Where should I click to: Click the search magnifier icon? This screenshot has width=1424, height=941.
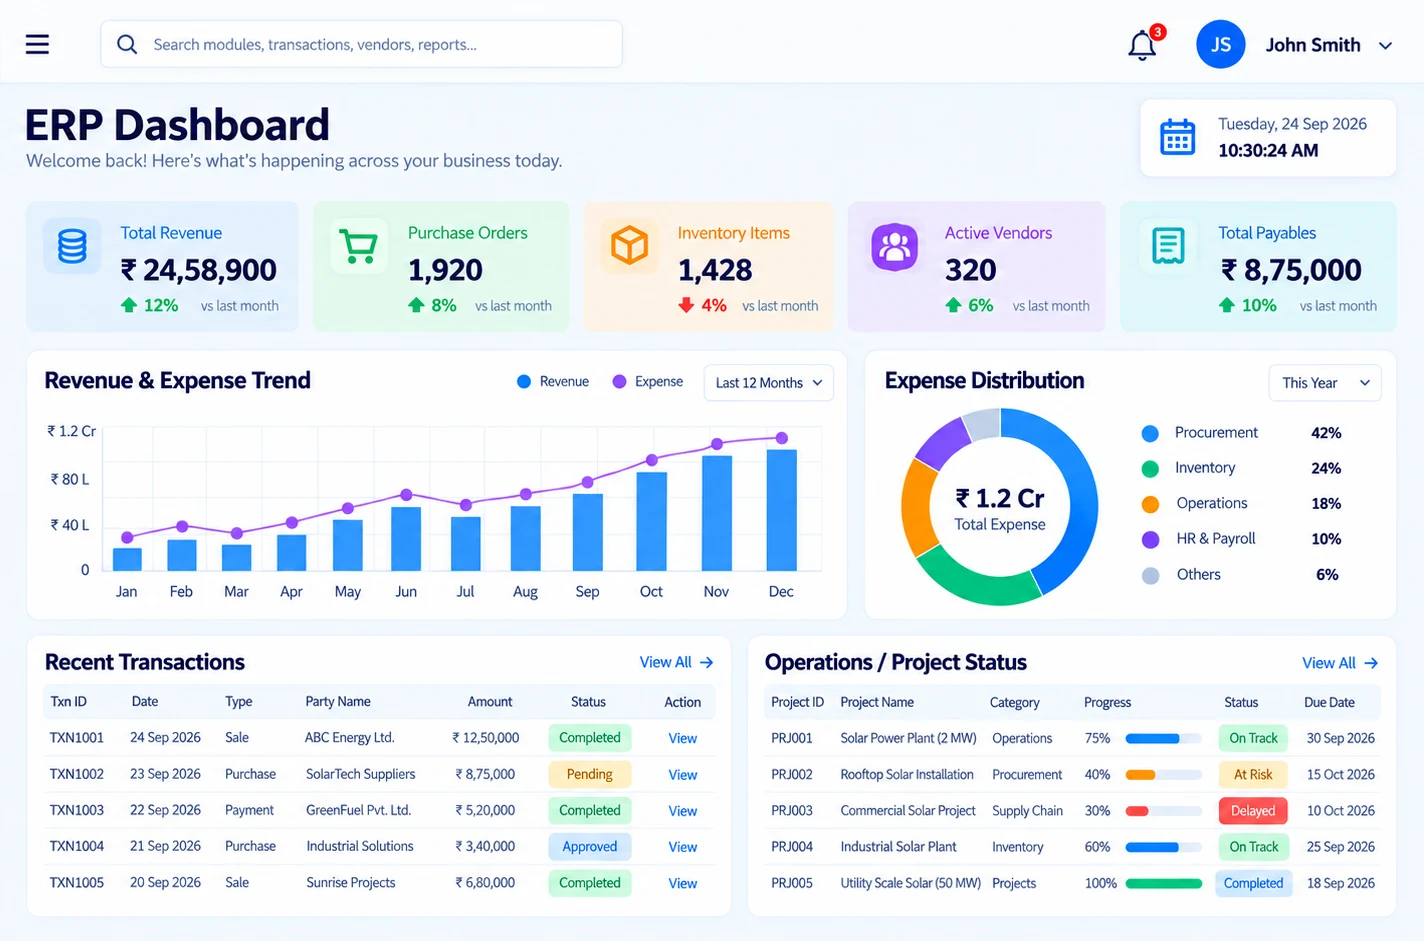coord(127,44)
